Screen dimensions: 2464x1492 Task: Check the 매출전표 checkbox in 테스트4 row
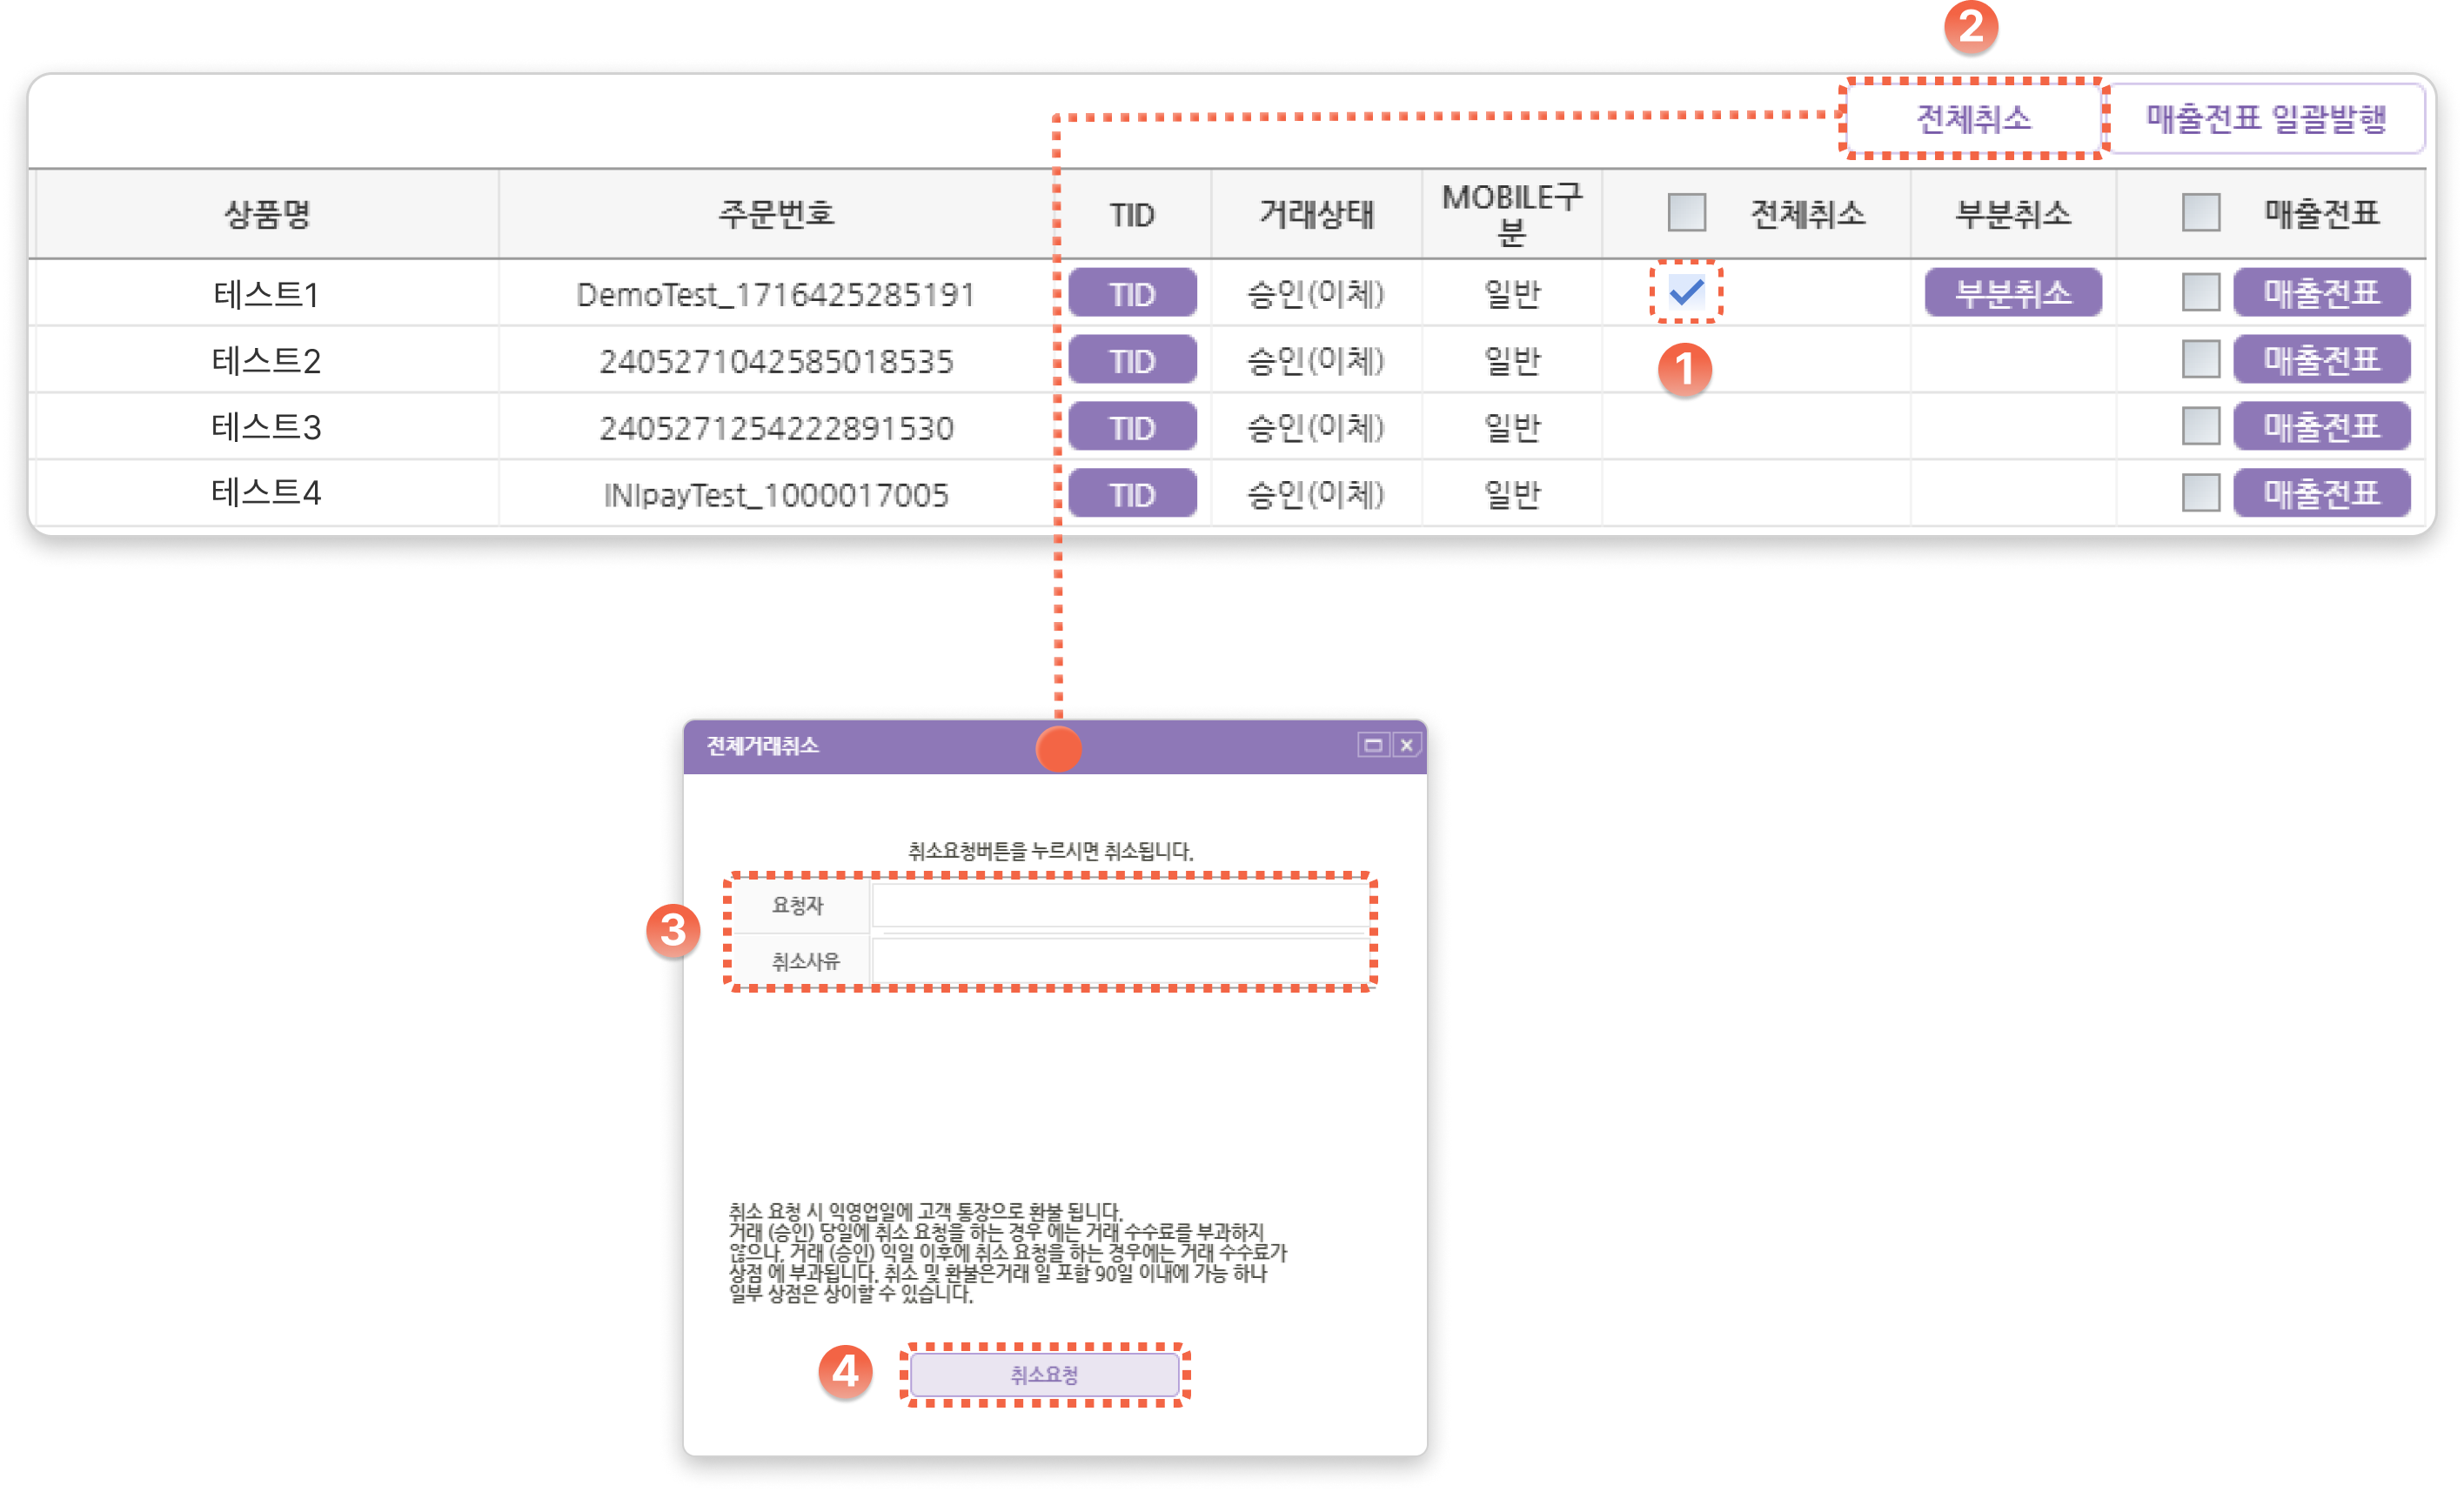(2200, 492)
